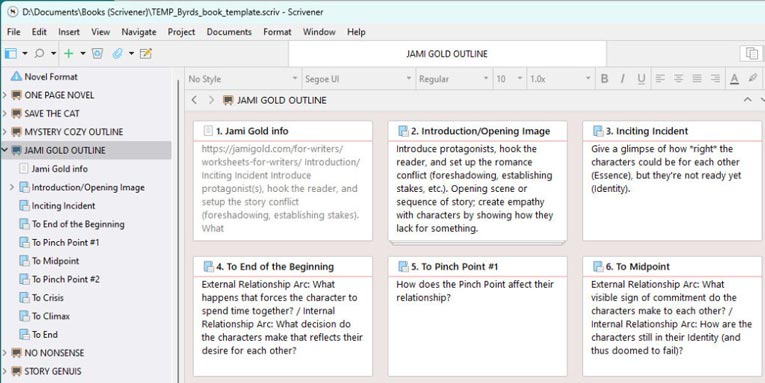Open the Help menu
The height and width of the screenshot is (383, 765).
tap(356, 32)
